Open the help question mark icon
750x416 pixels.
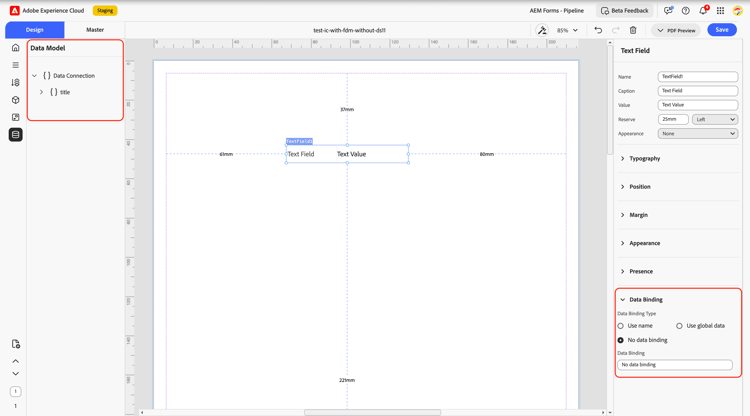(685, 11)
